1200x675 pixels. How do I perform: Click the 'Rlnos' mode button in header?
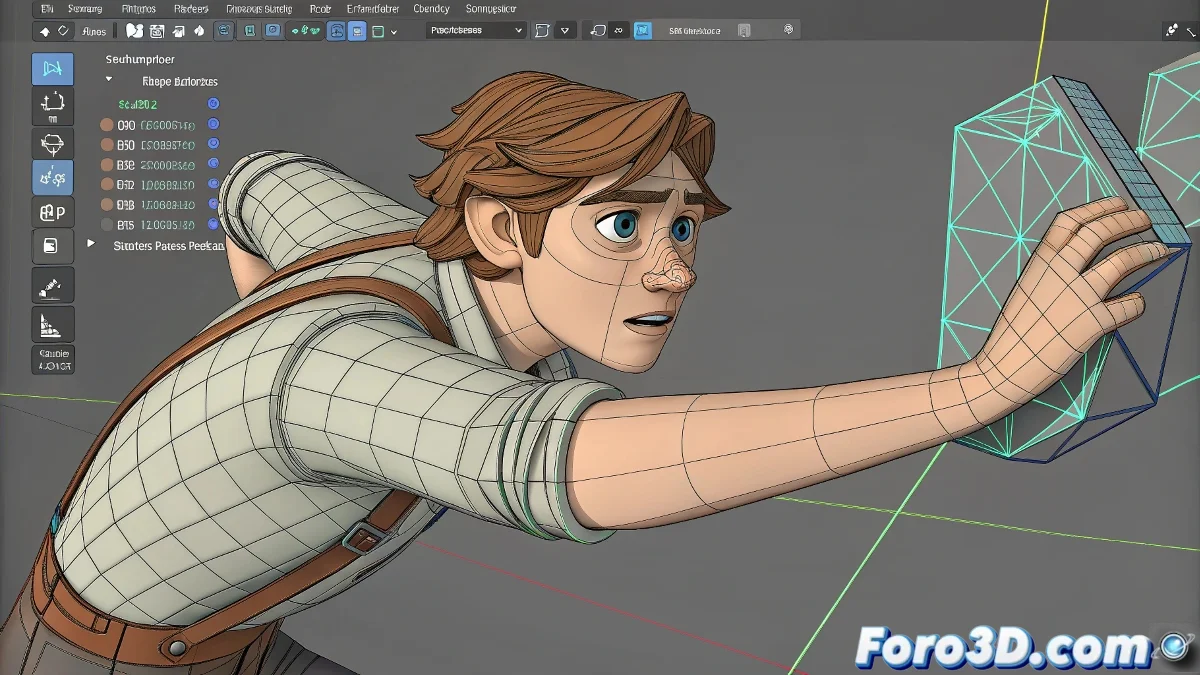point(93,31)
